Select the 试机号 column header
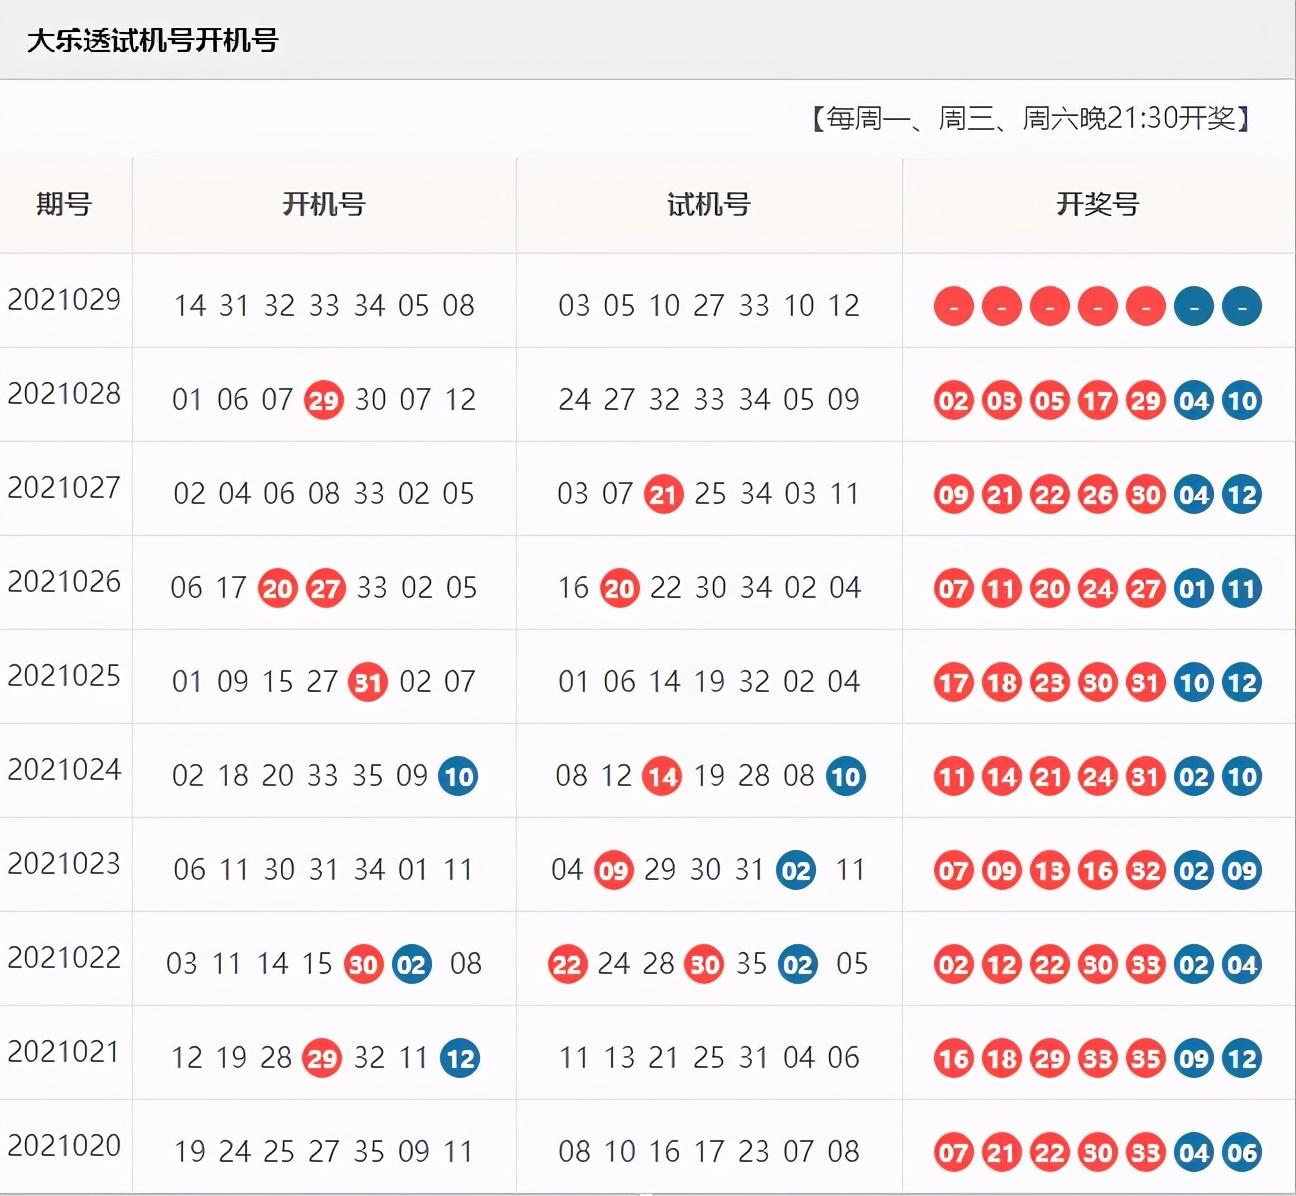This screenshot has width=1296, height=1196. pyautogui.click(x=709, y=204)
